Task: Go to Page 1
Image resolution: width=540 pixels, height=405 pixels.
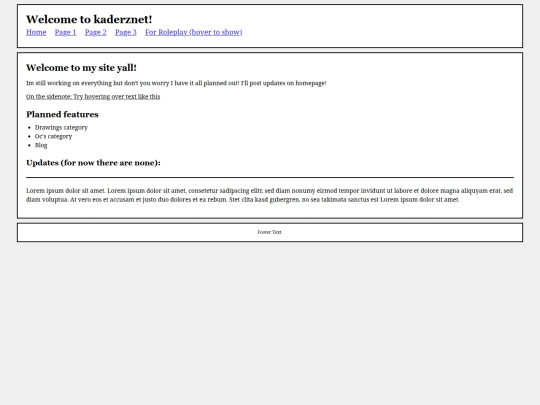Action: (x=65, y=32)
